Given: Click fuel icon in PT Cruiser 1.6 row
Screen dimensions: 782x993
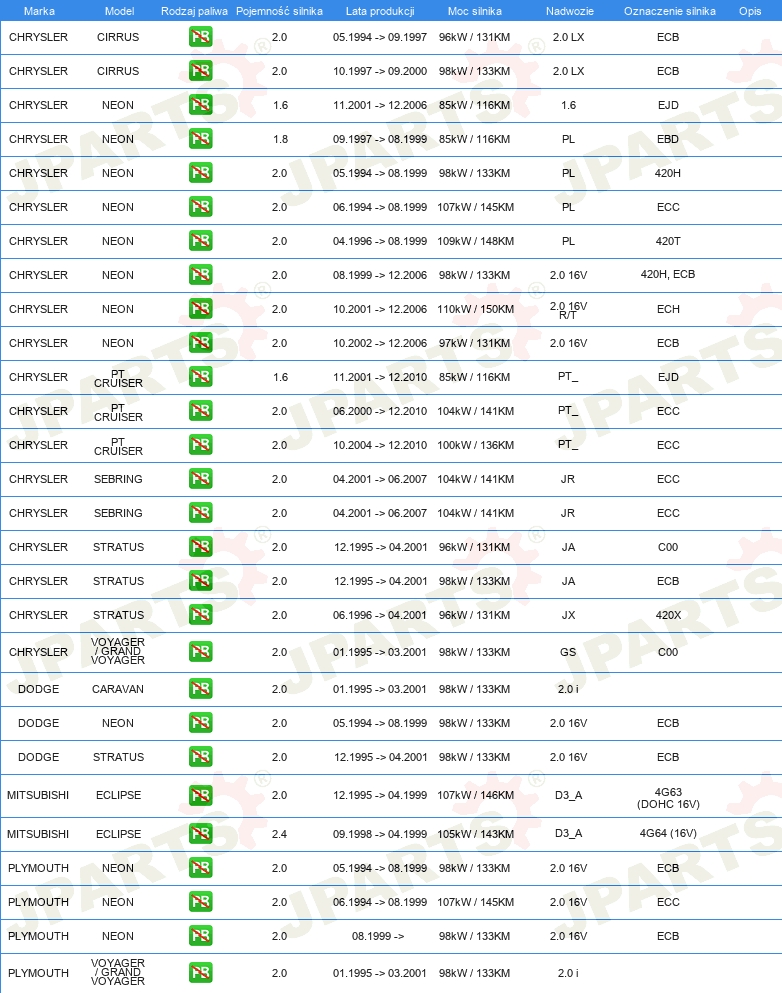Looking at the screenshot, I should click(201, 377).
